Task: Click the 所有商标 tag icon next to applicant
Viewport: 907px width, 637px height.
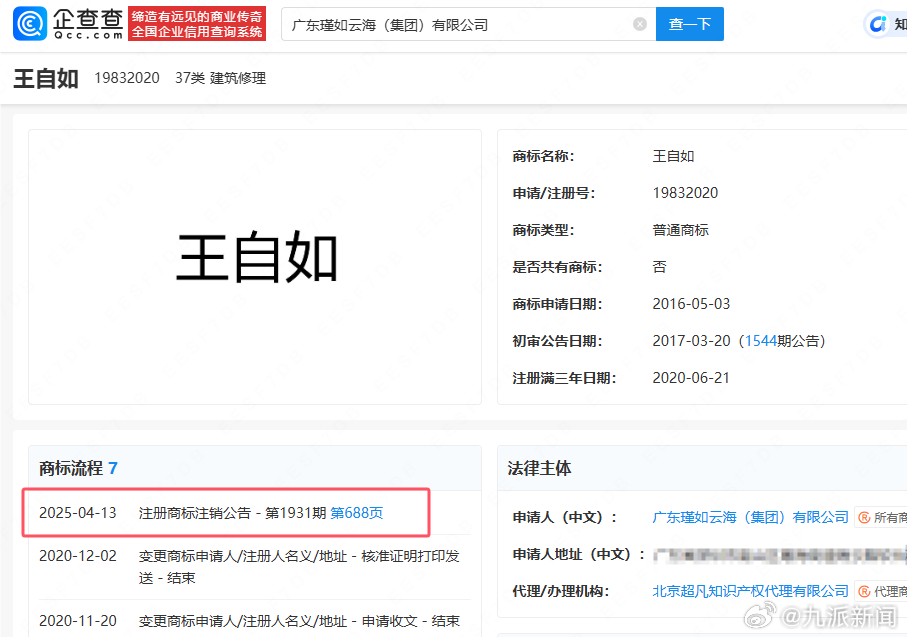Action: point(881,517)
